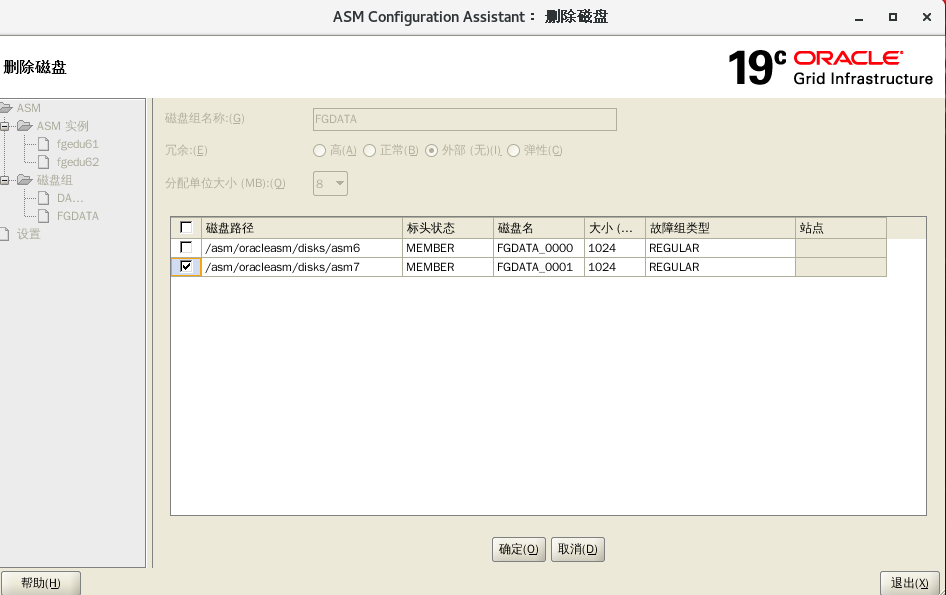Click the 磁盘组 folder icon

(25, 180)
